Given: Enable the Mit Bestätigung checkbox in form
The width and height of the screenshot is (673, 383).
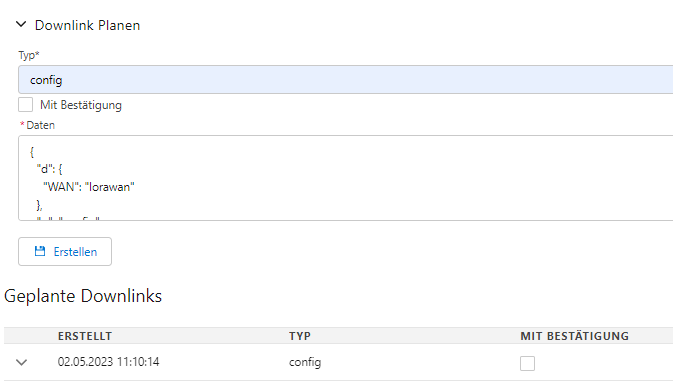Looking at the screenshot, I should (26, 105).
